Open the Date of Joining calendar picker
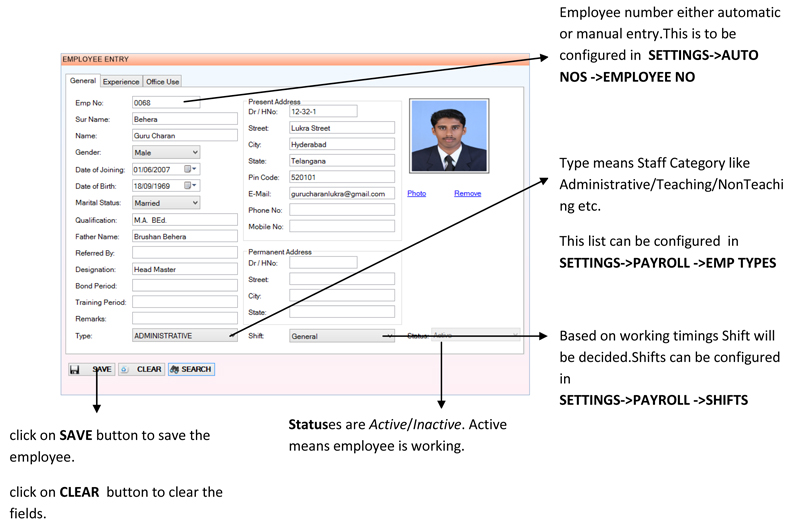The height and width of the screenshot is (524, 801). click(191, 169)
